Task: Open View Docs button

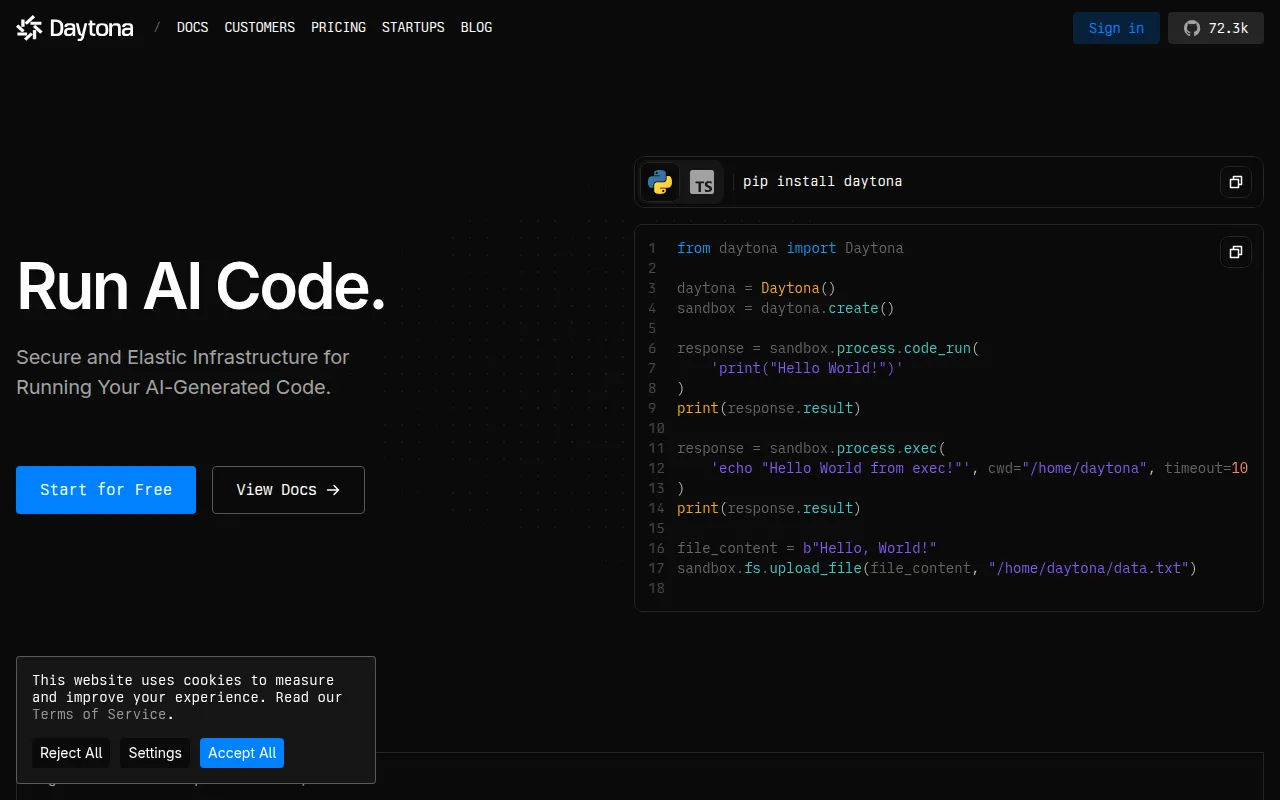Action: point(288,490)
